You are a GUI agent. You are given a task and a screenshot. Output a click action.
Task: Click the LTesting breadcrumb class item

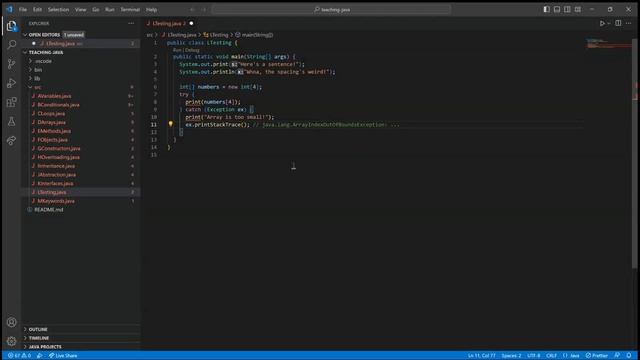click(216, 35)
